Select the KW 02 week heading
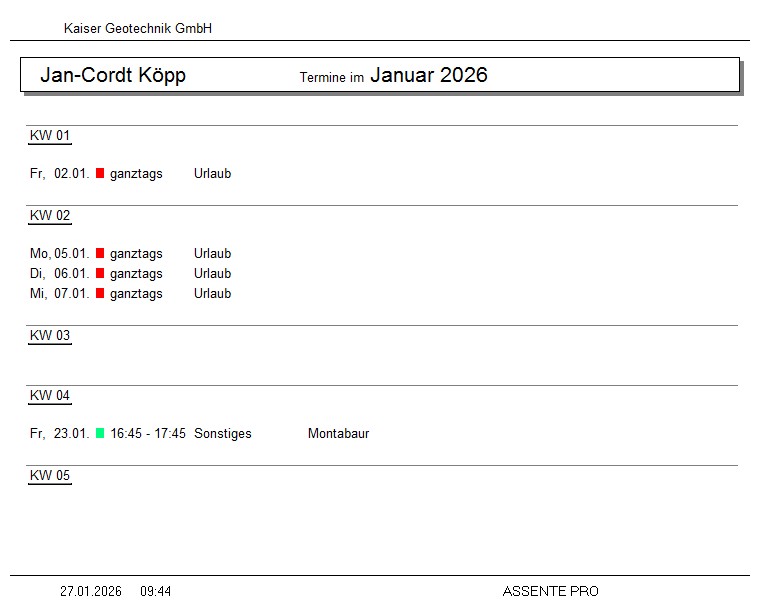Viewport: 780px width, 615px height. 50,216
